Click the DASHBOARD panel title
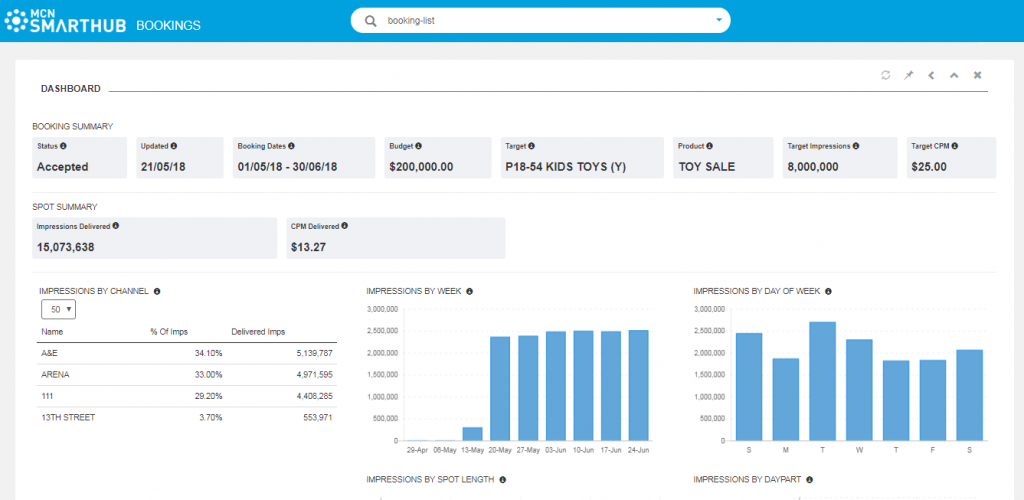 pyautogui.click(x=71, y=89)
